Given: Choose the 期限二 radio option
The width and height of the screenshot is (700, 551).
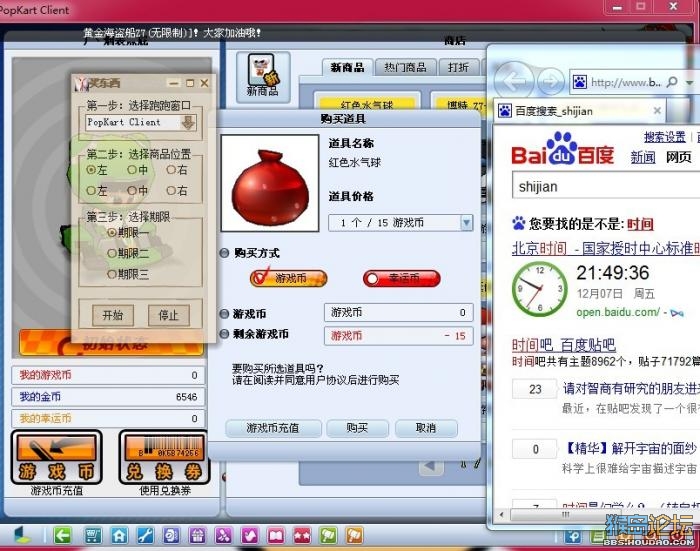Looking at the screenshot, I should point(112,253).
